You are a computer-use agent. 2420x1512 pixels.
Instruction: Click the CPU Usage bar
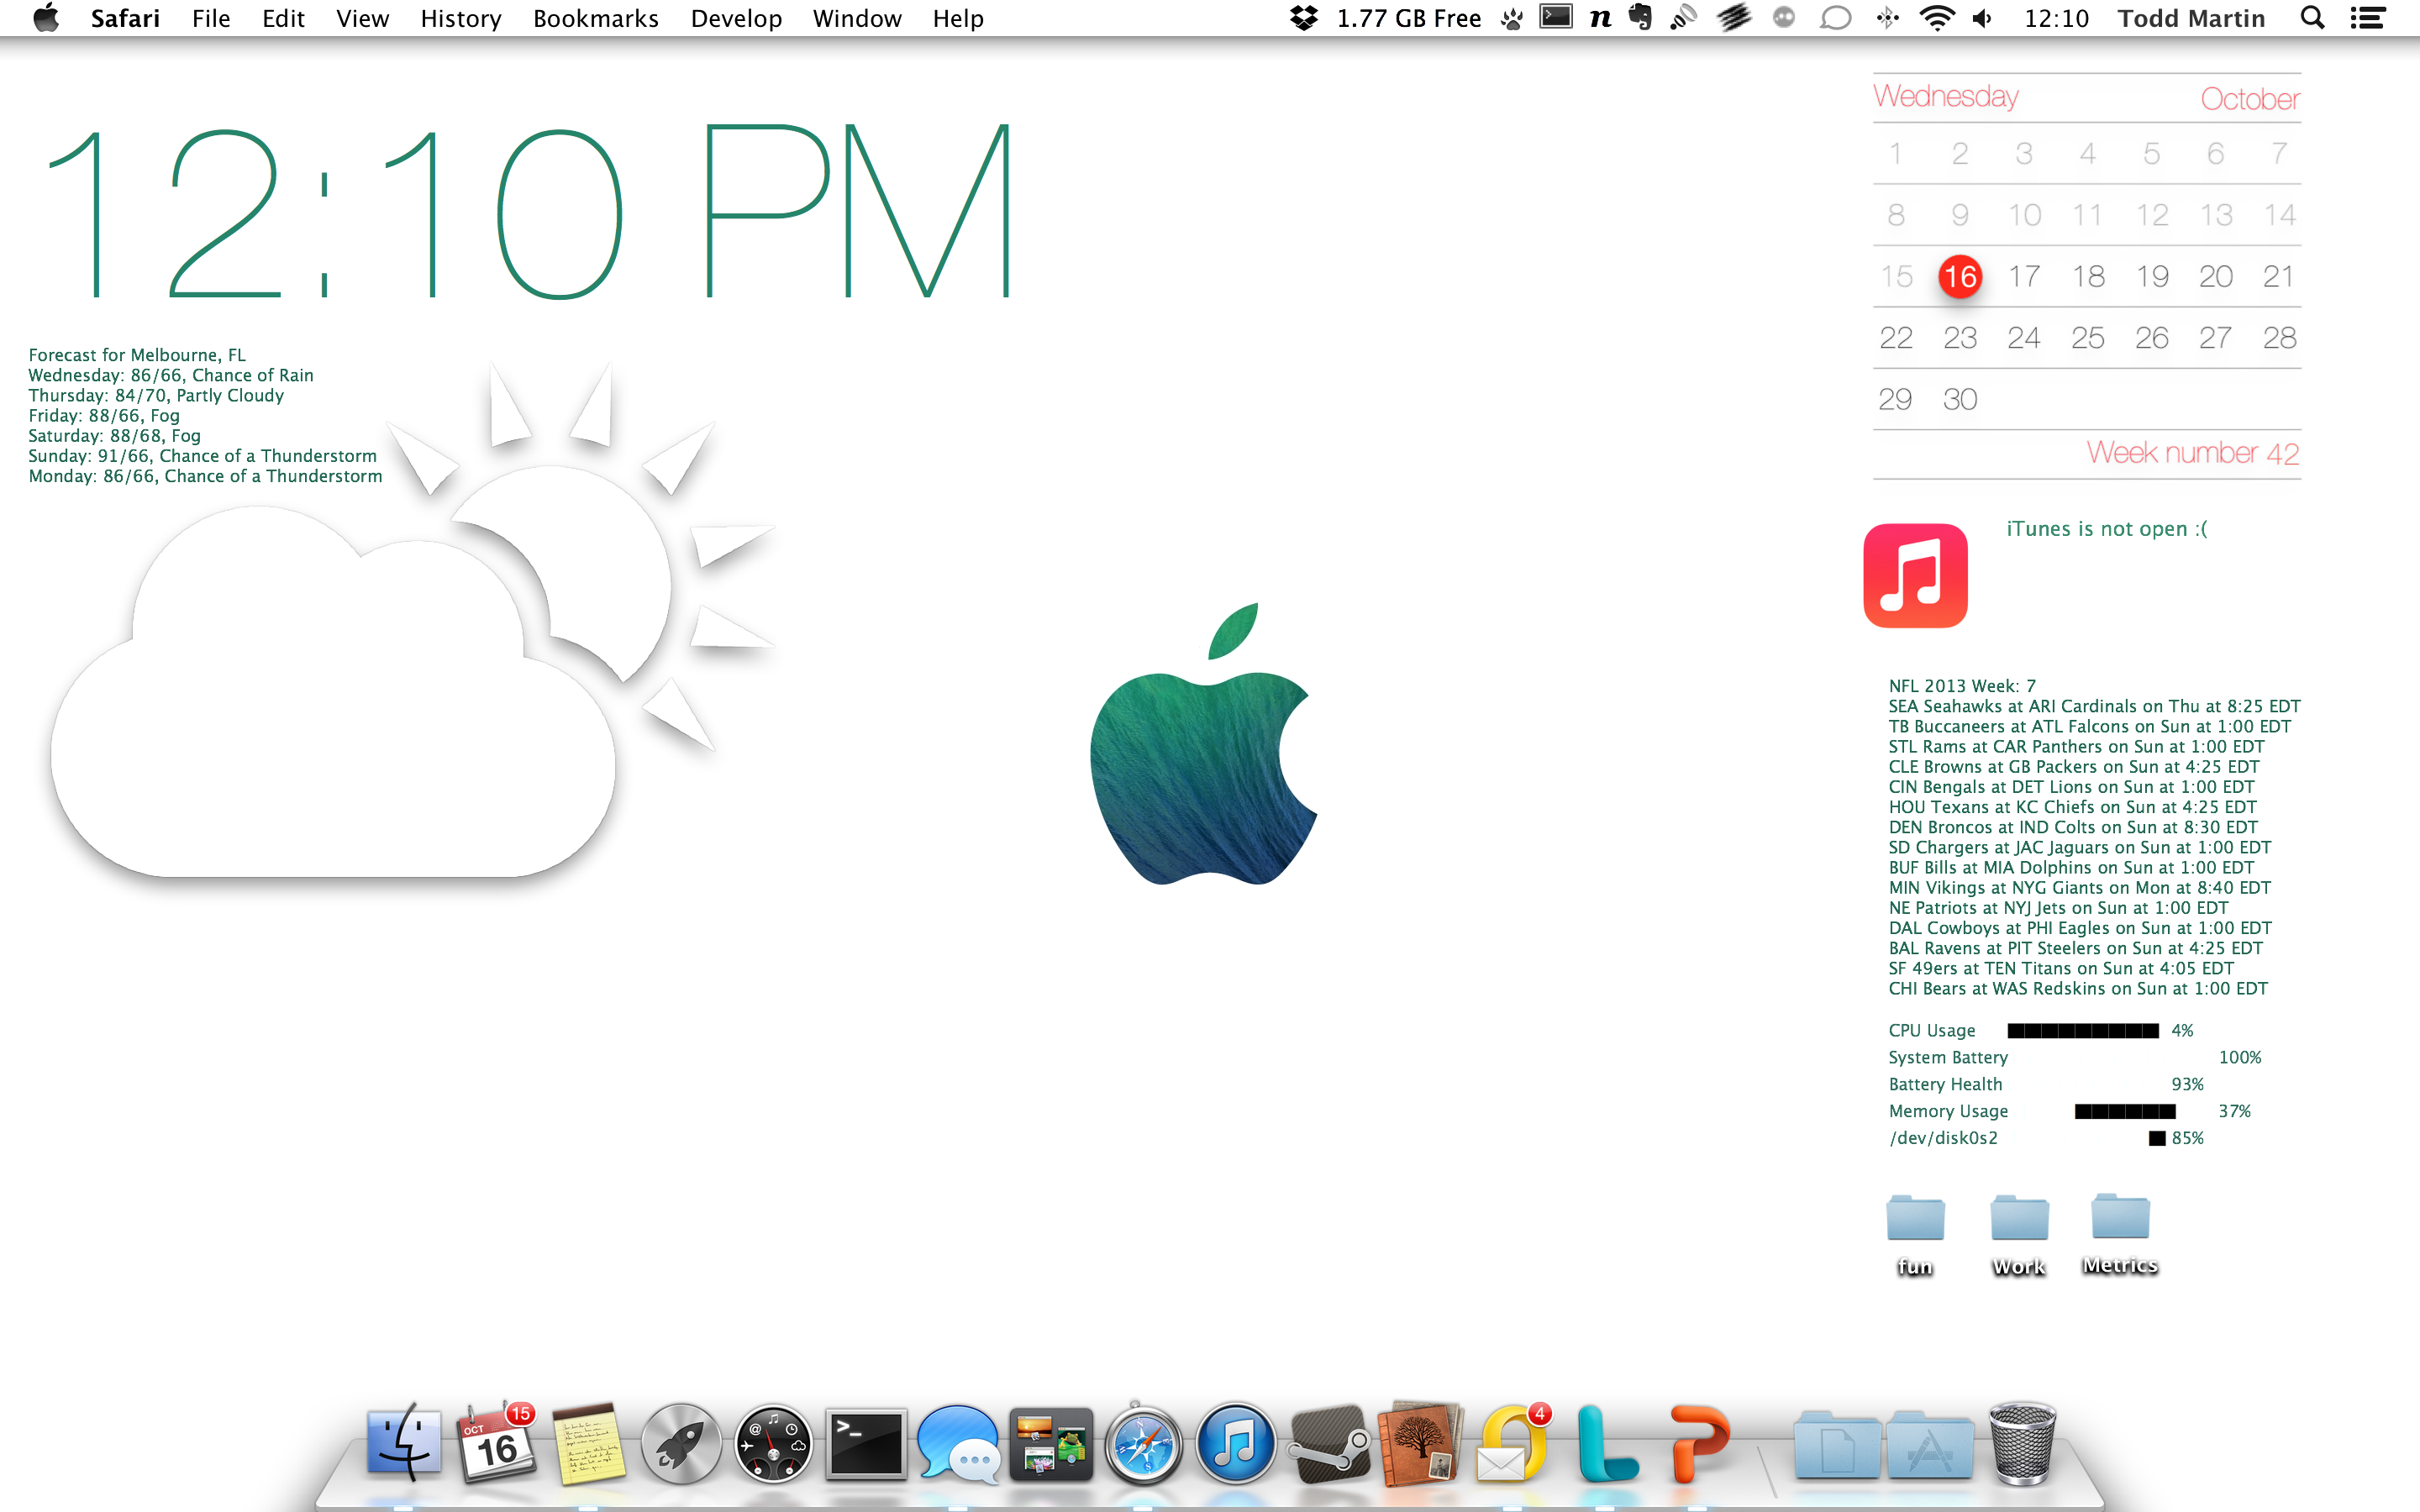coord(2083,1031)
